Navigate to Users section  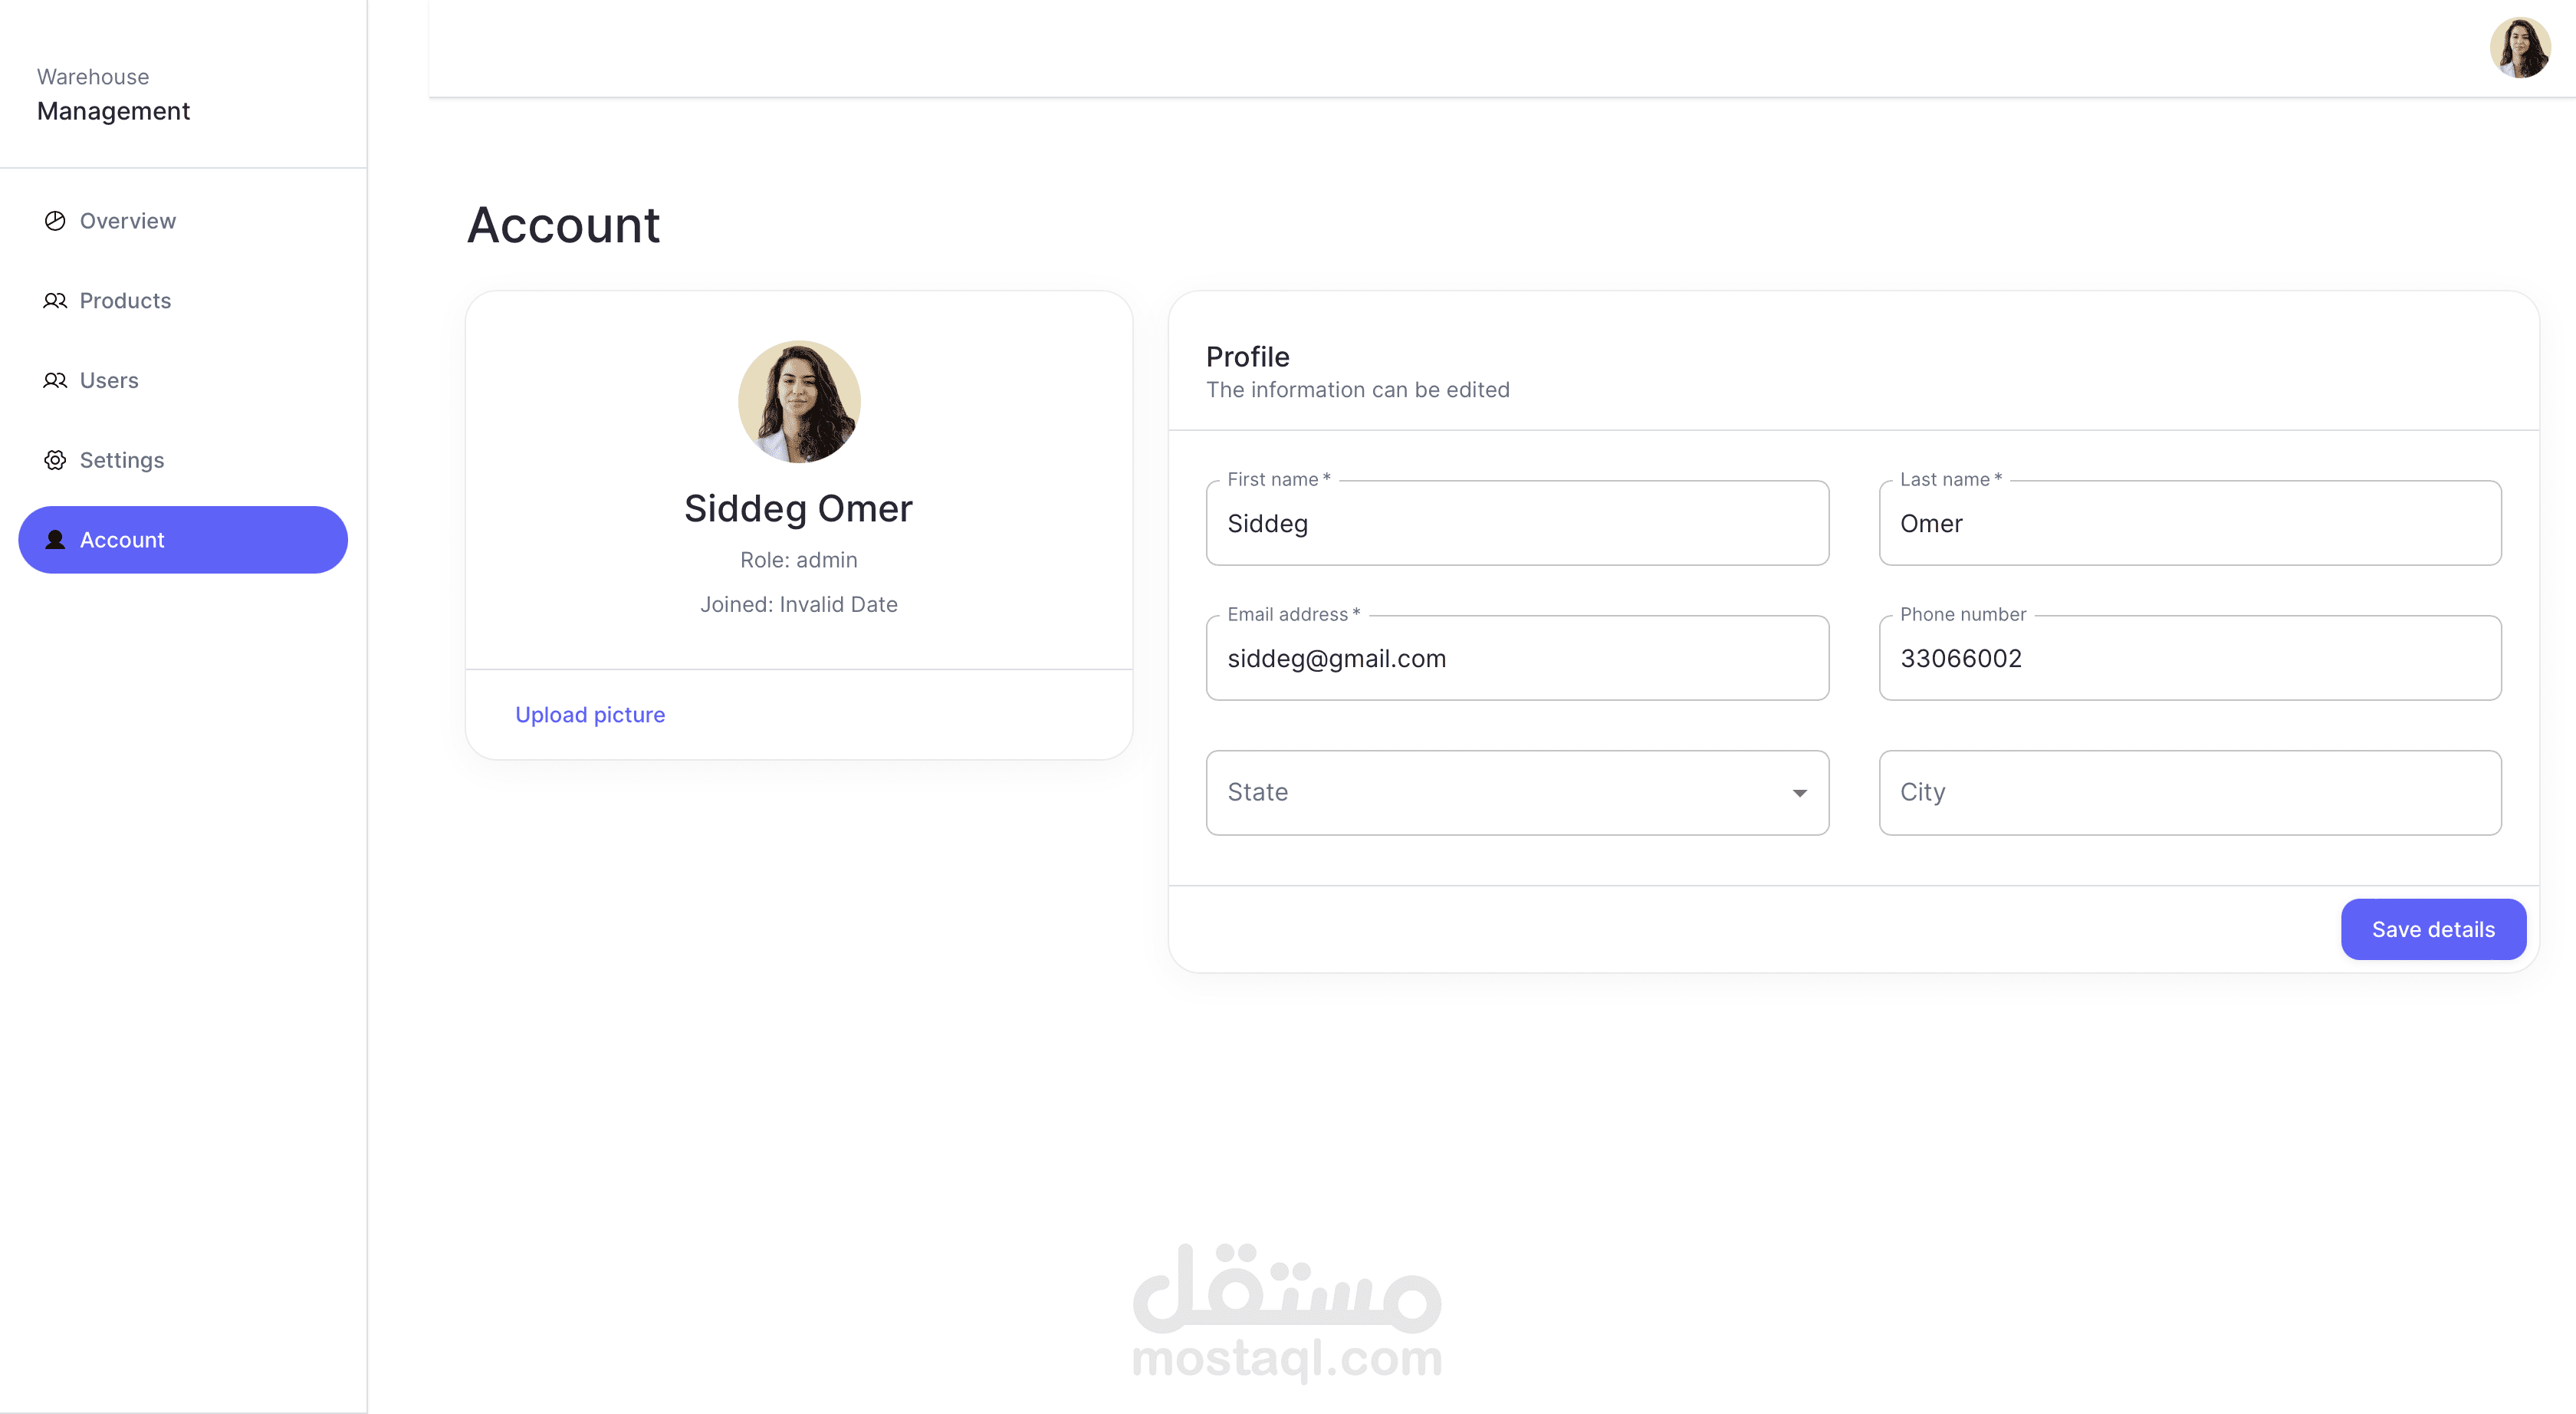[109, 381]
